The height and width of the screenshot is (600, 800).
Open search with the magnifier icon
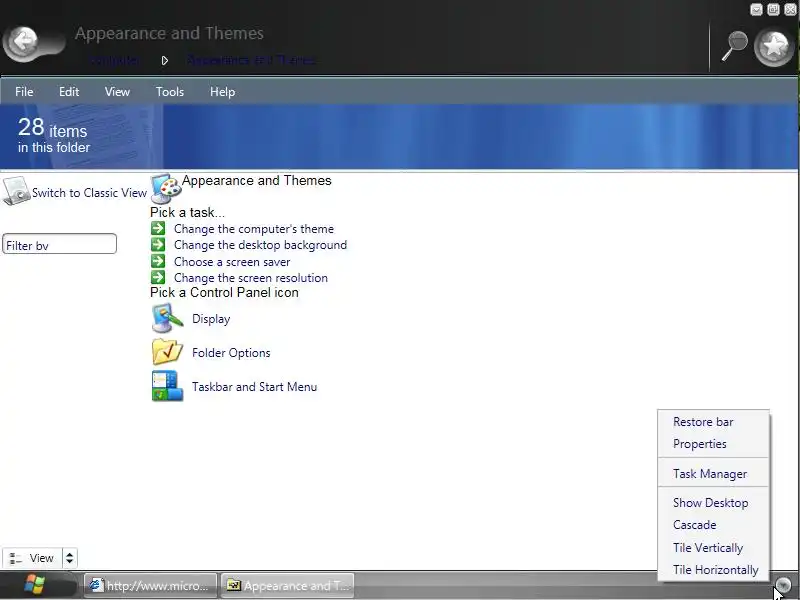click(x=734, y=46)
